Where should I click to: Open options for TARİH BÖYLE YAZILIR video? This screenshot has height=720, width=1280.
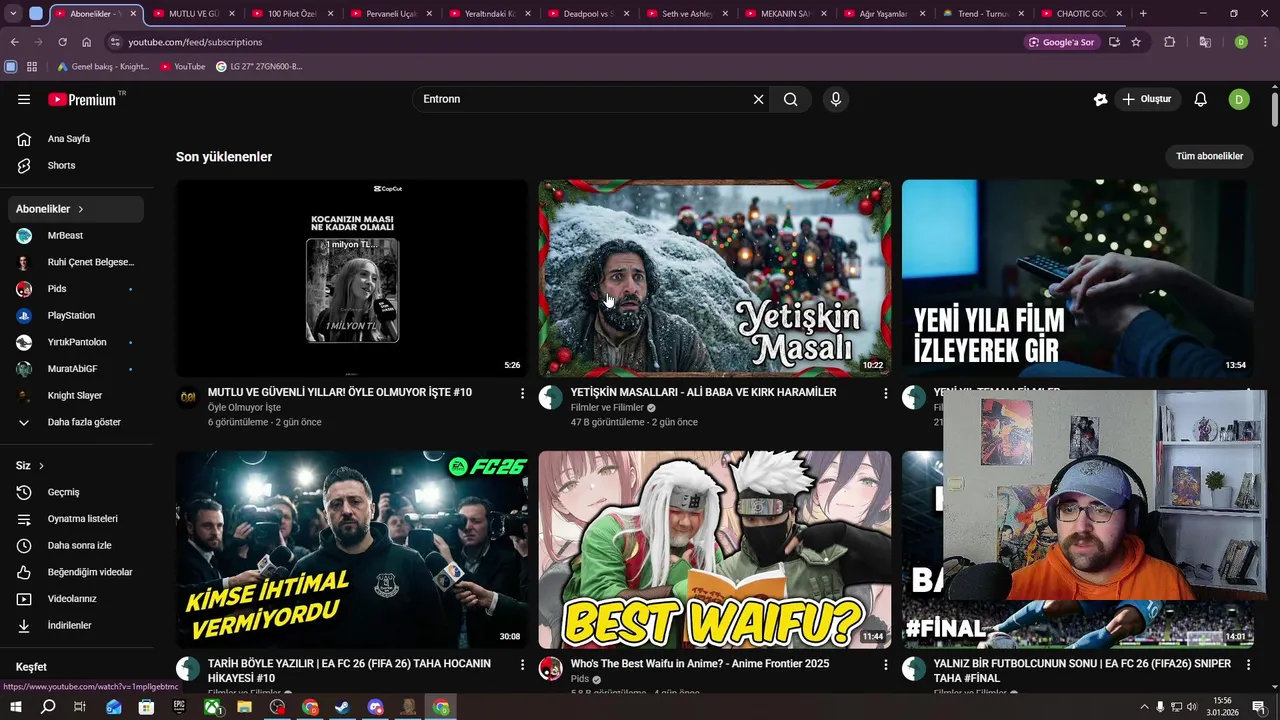522,665
